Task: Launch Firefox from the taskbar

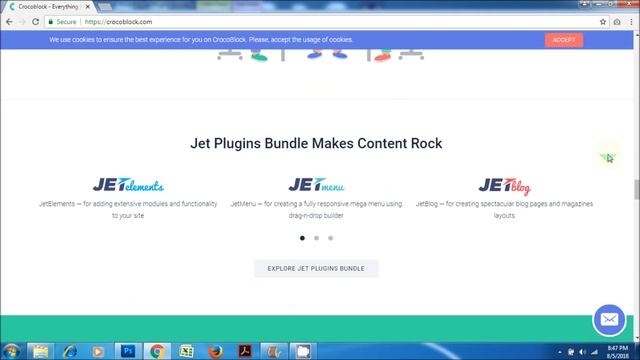Action: 216,351
